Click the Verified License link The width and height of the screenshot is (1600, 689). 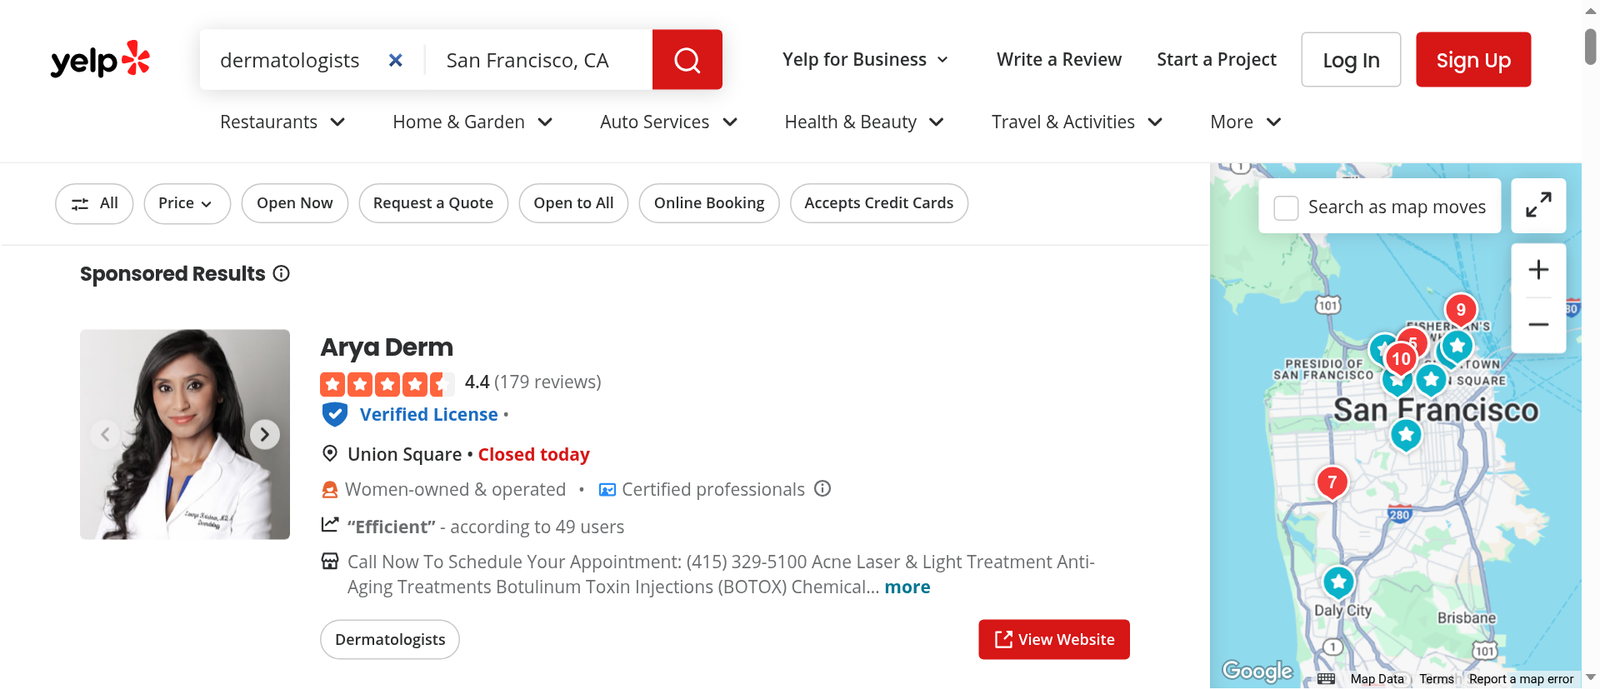pos(429,414)
